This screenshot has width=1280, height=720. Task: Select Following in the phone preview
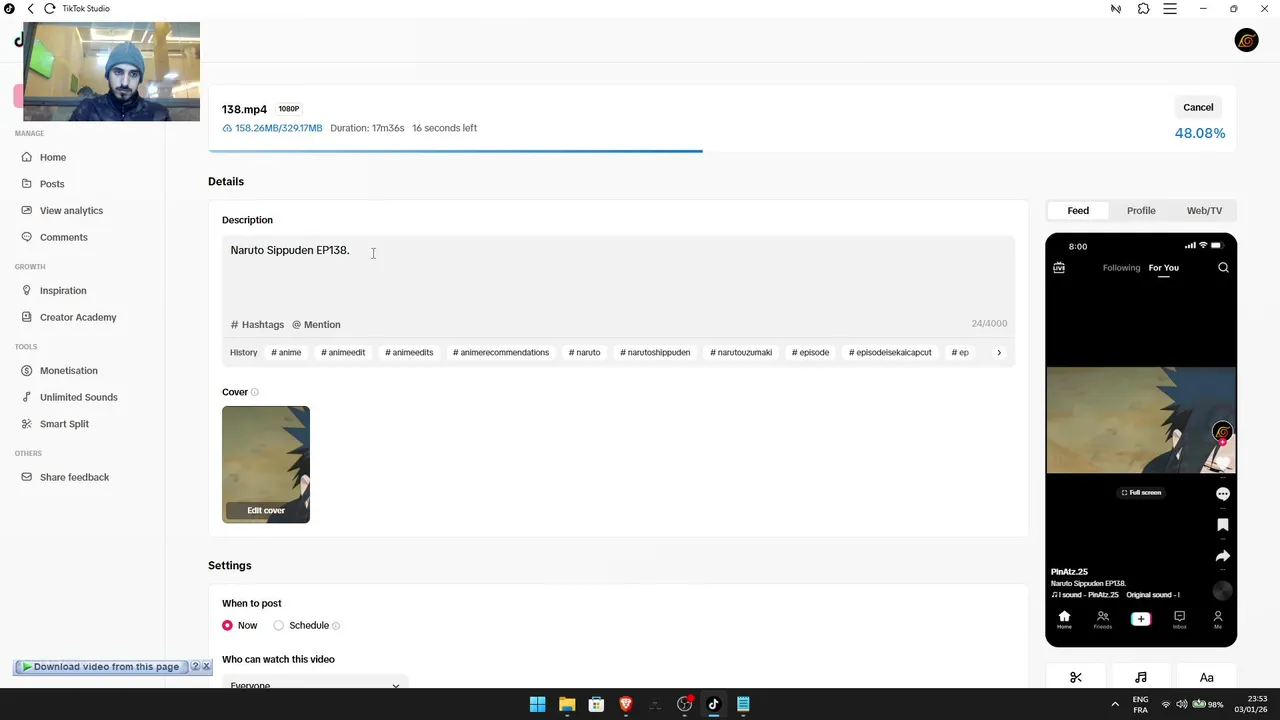click(x=1121, y=268)
